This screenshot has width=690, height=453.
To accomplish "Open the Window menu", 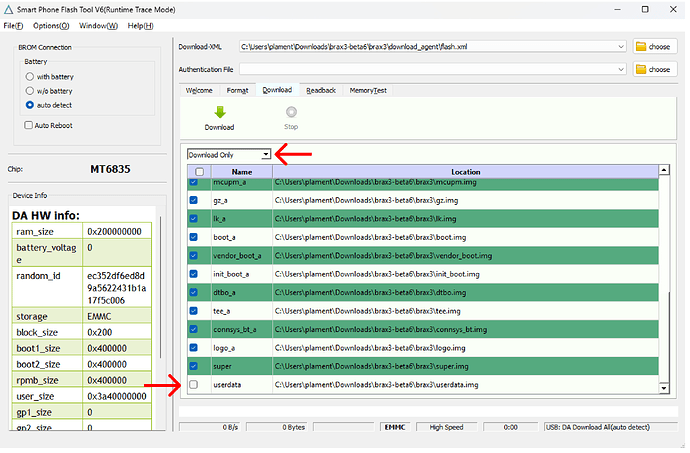I will pos(99,26).
